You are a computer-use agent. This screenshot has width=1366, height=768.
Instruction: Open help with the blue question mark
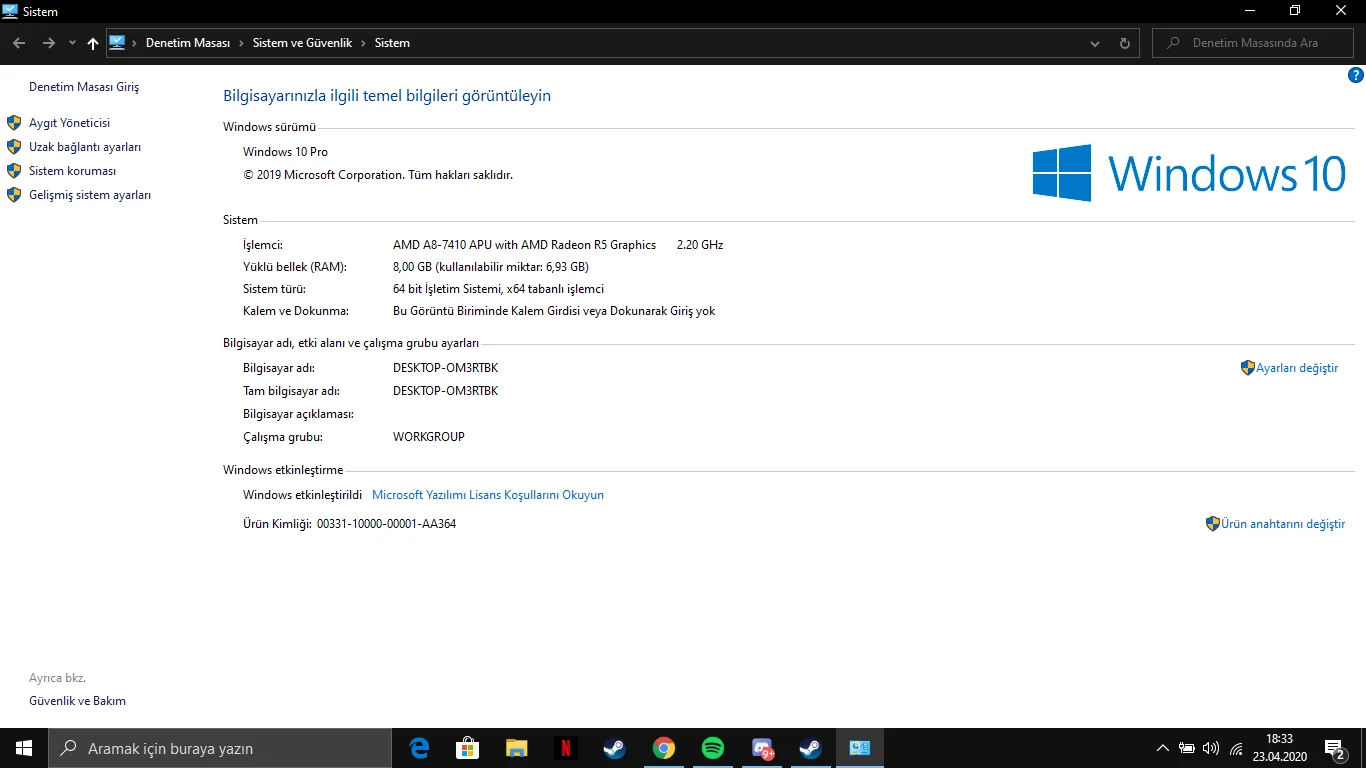pos(1356,75)
